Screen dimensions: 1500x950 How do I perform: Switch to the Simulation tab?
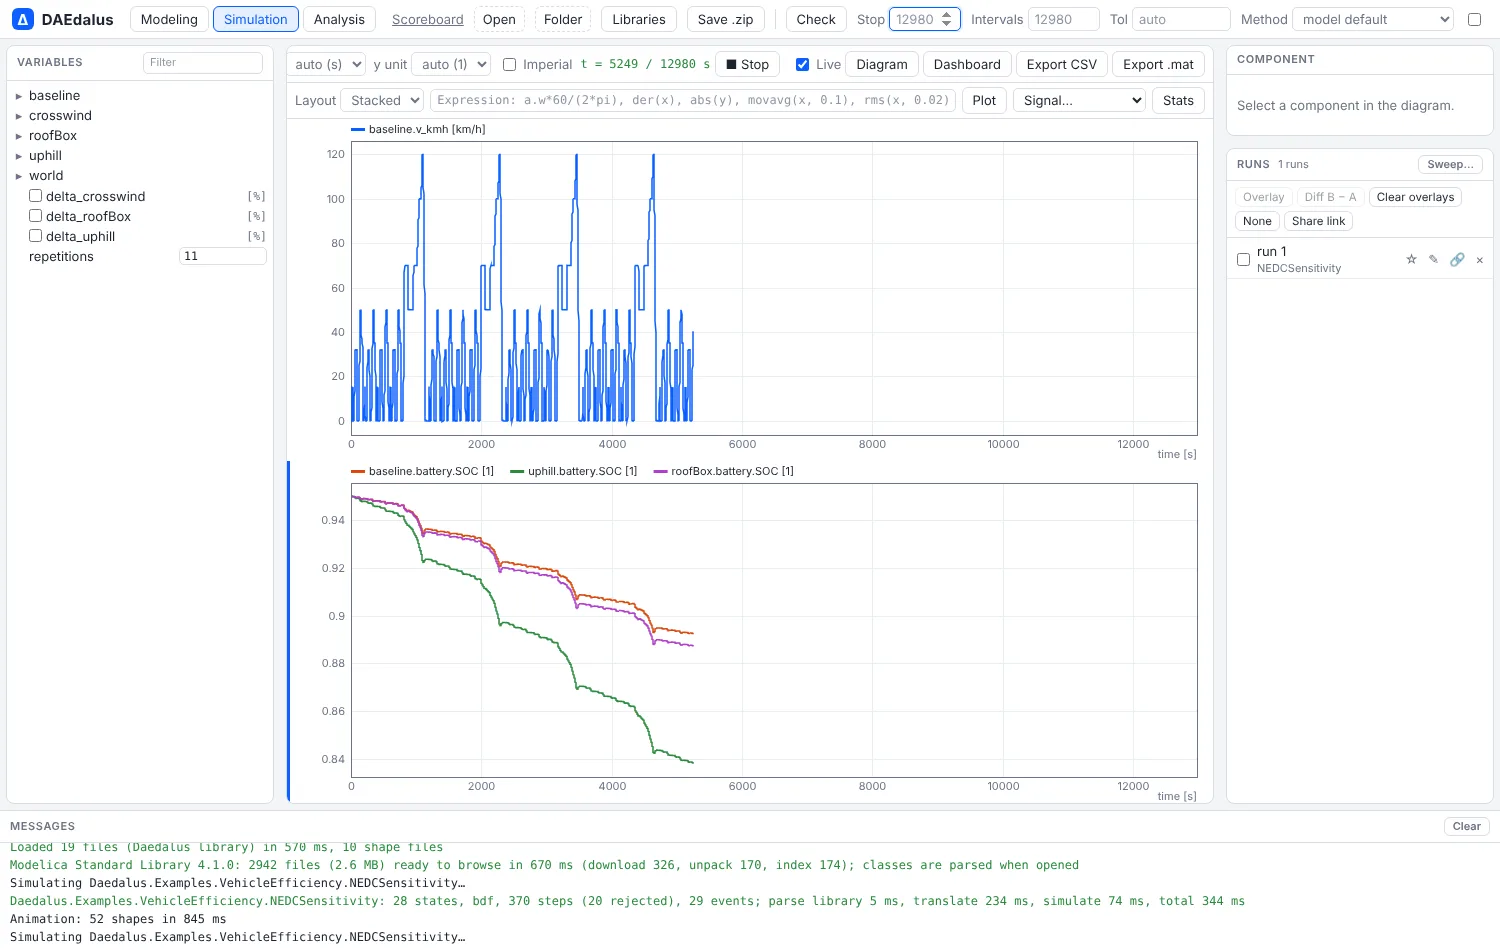256,19
